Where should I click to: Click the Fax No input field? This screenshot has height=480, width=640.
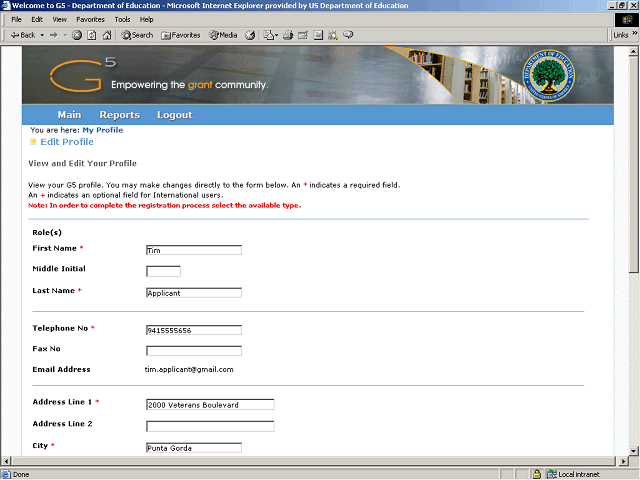[x=194, y=351]
